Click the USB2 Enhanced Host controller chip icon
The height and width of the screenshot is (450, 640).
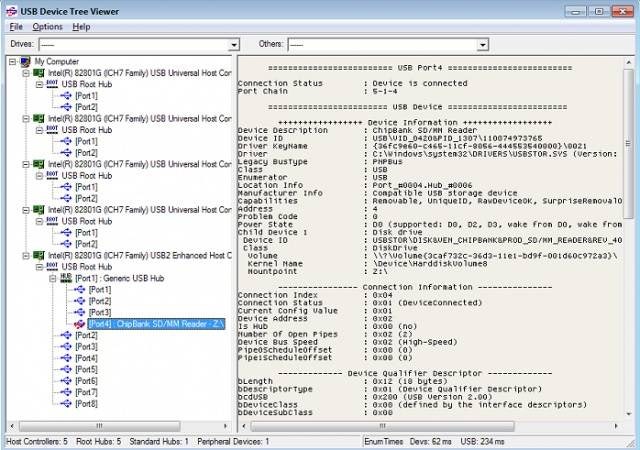(x=38, y=256)
